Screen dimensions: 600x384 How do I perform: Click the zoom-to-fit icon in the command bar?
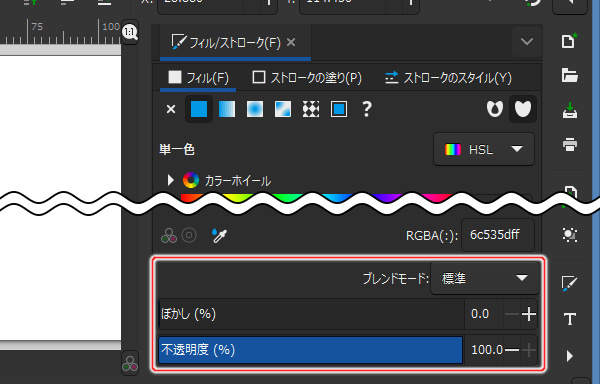pyautogui.click(x=569, y=235)
